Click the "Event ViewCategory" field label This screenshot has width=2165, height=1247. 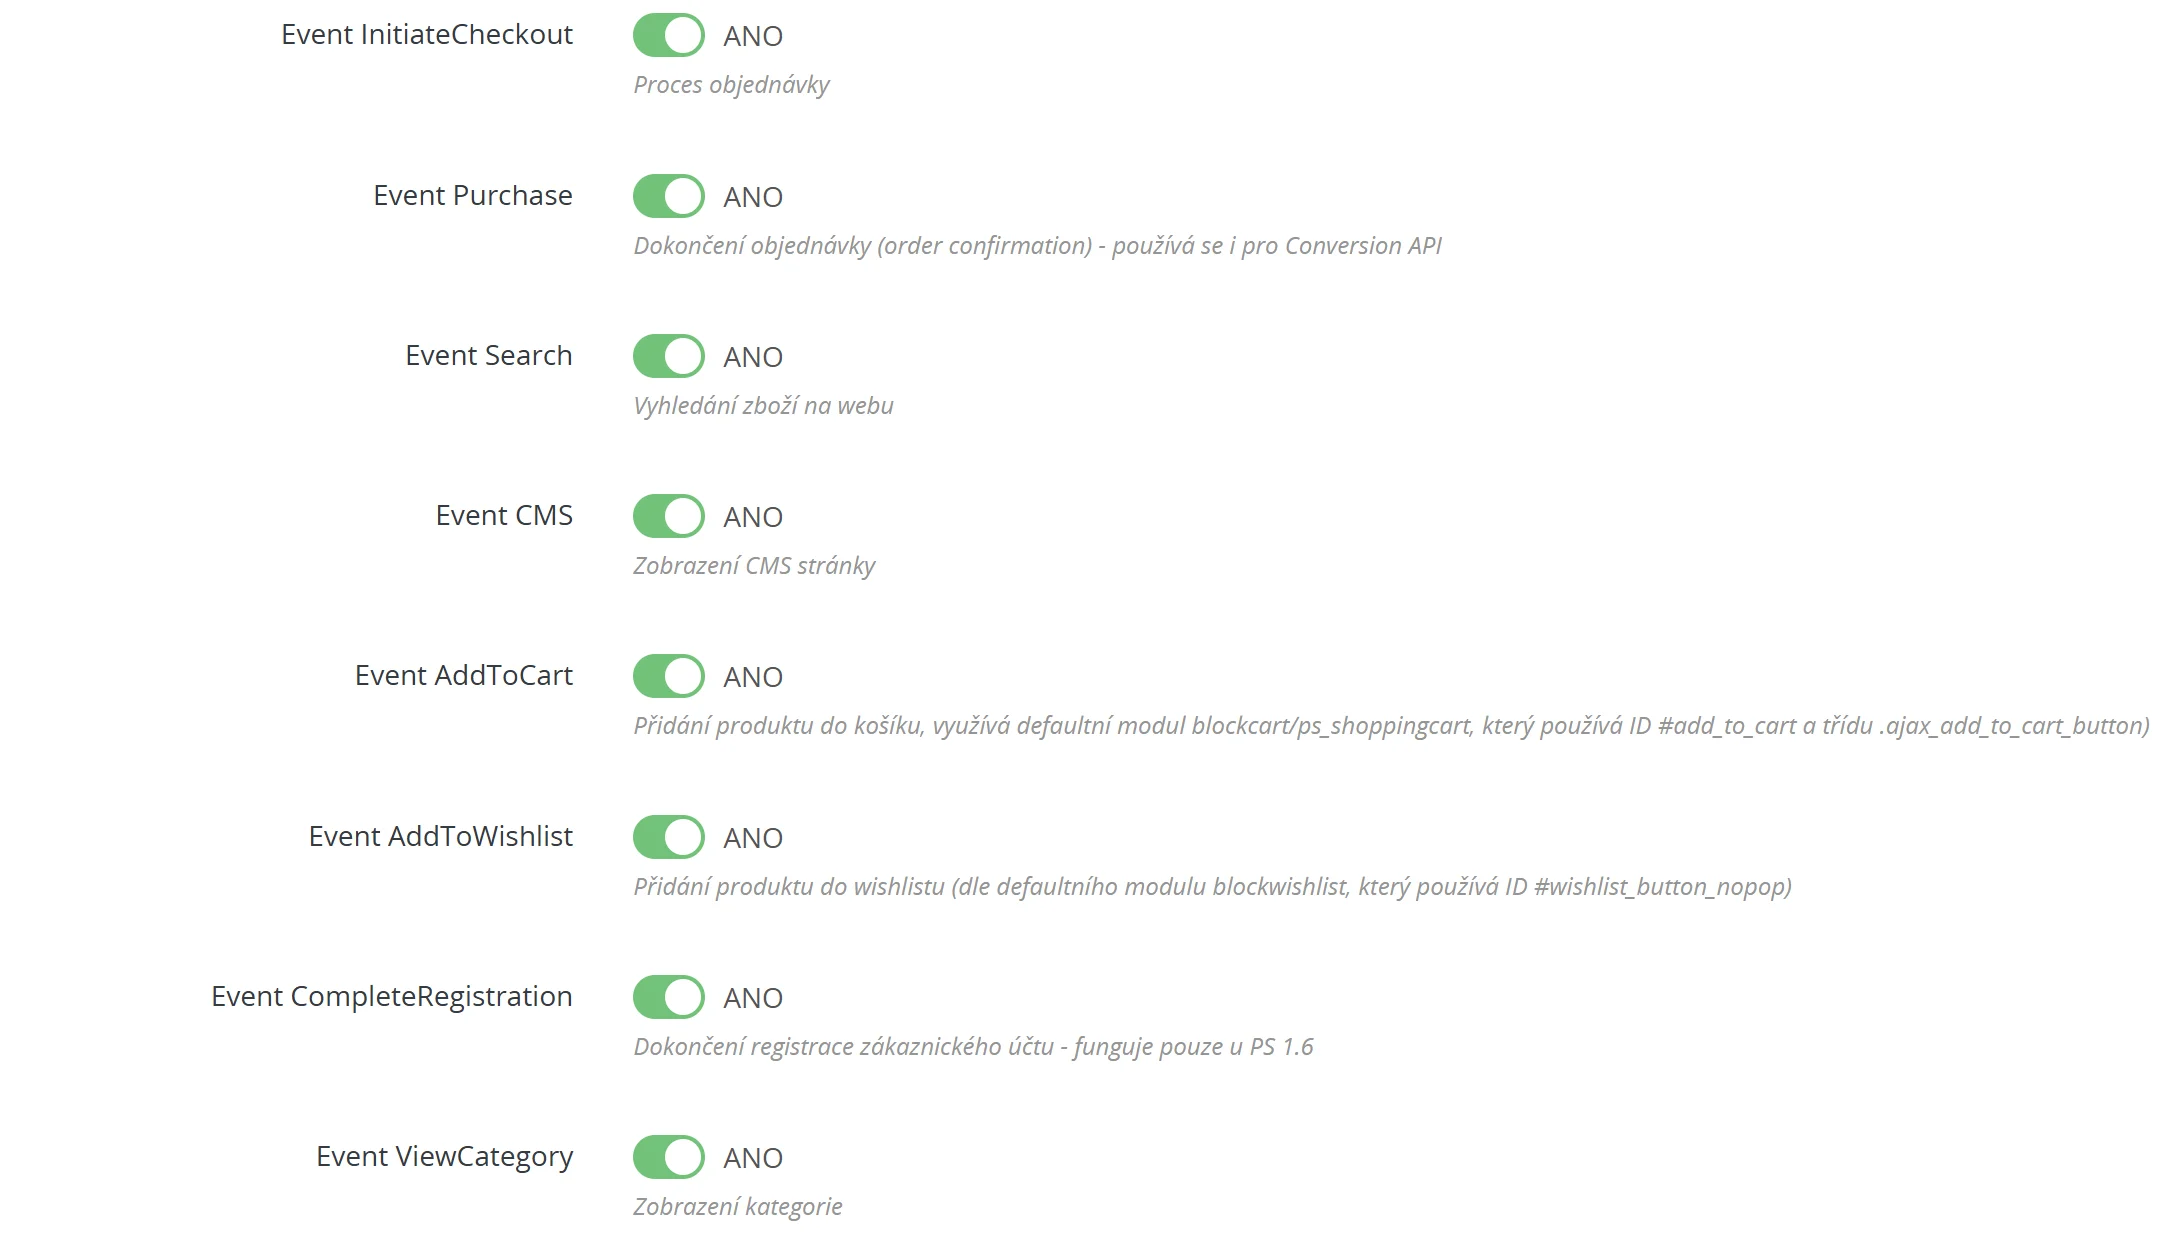[x=445, y=1157]
